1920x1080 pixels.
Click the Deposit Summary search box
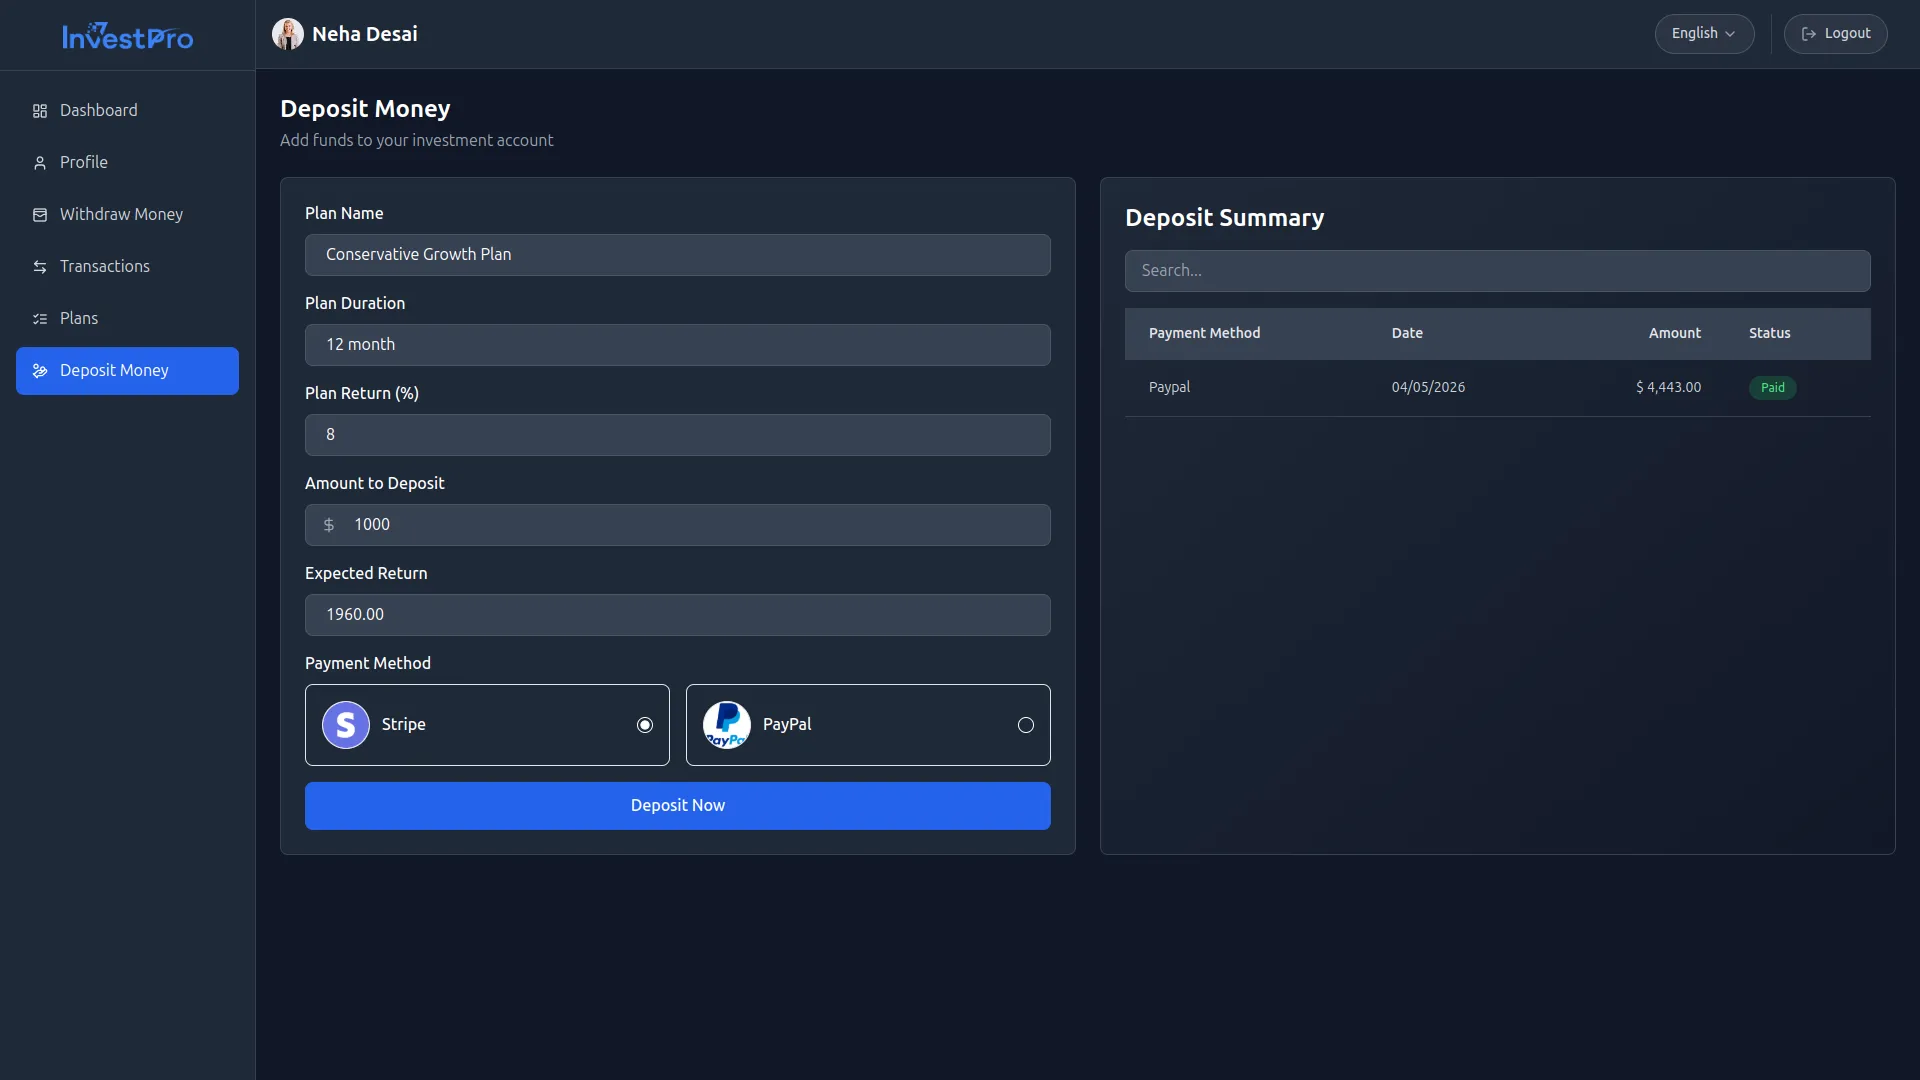(1497, 271)
